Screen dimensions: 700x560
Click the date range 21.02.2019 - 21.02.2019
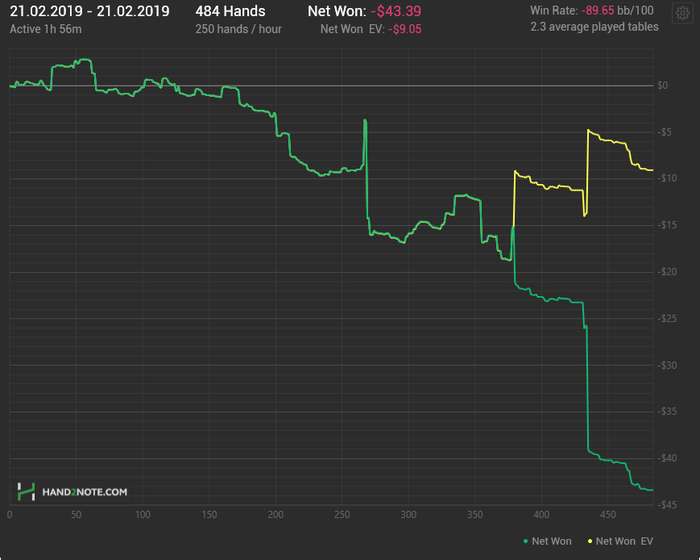tap(89, 11)
